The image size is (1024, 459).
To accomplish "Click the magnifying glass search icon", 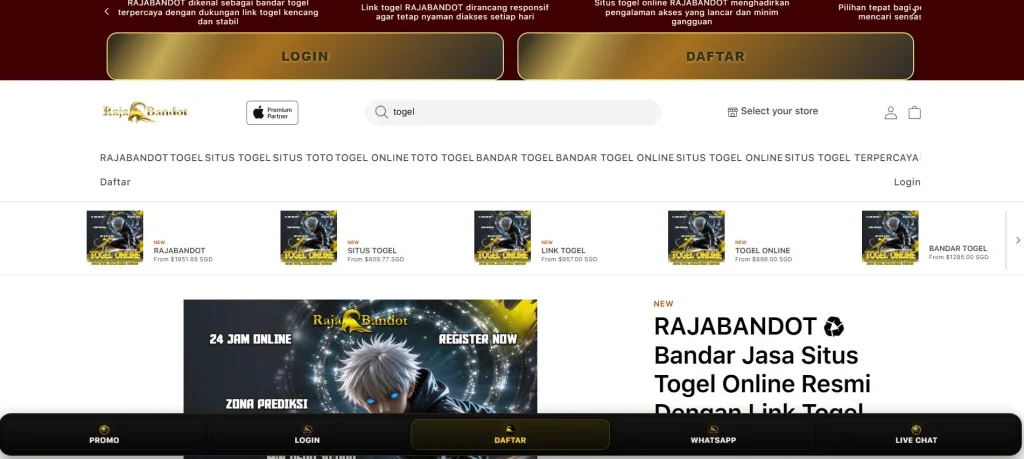I will (381, 112).
